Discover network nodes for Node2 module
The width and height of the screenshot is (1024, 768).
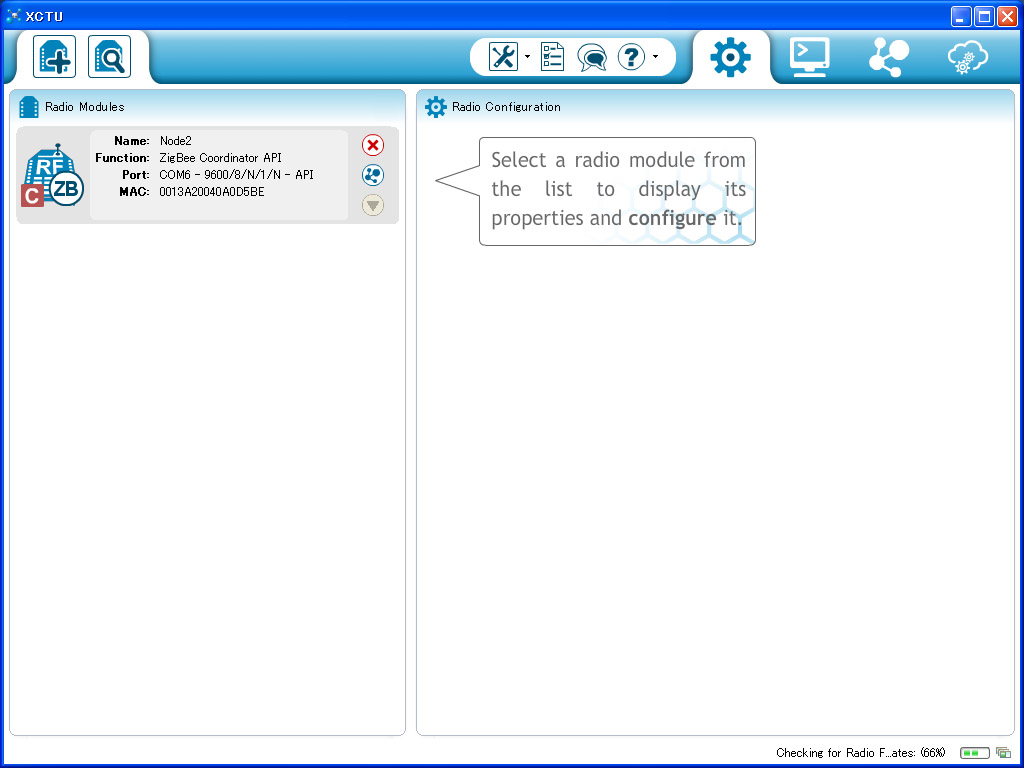373,175
